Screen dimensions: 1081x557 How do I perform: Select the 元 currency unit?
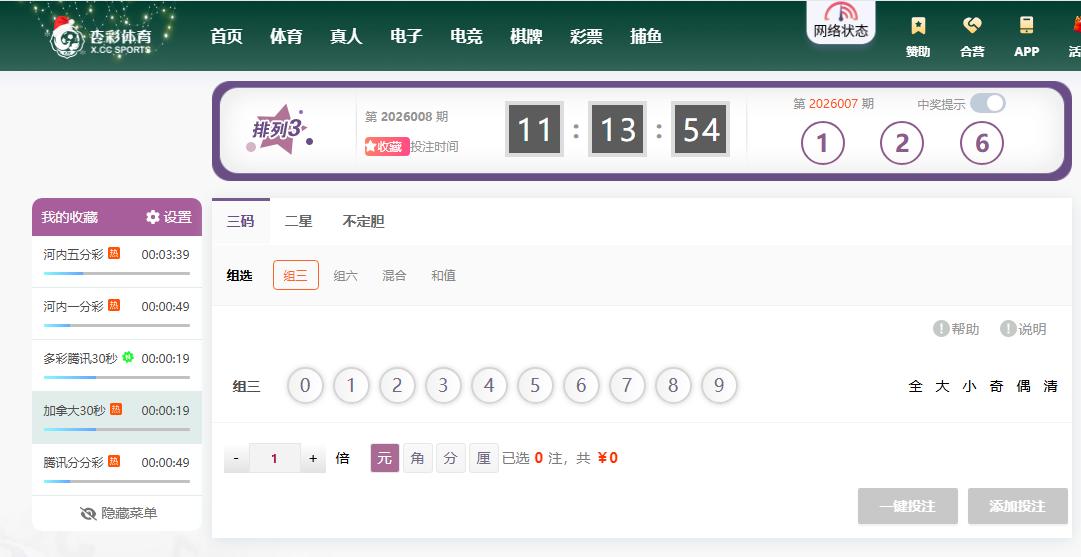385,458
